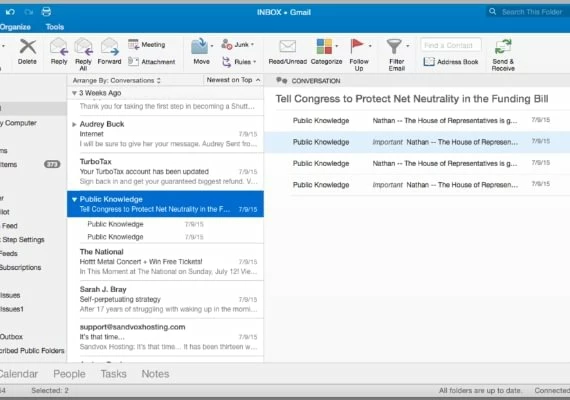Collapse the 3 Weeks Ago group
The height and width of the screenshot is (400, 570).
pos(74,93)
